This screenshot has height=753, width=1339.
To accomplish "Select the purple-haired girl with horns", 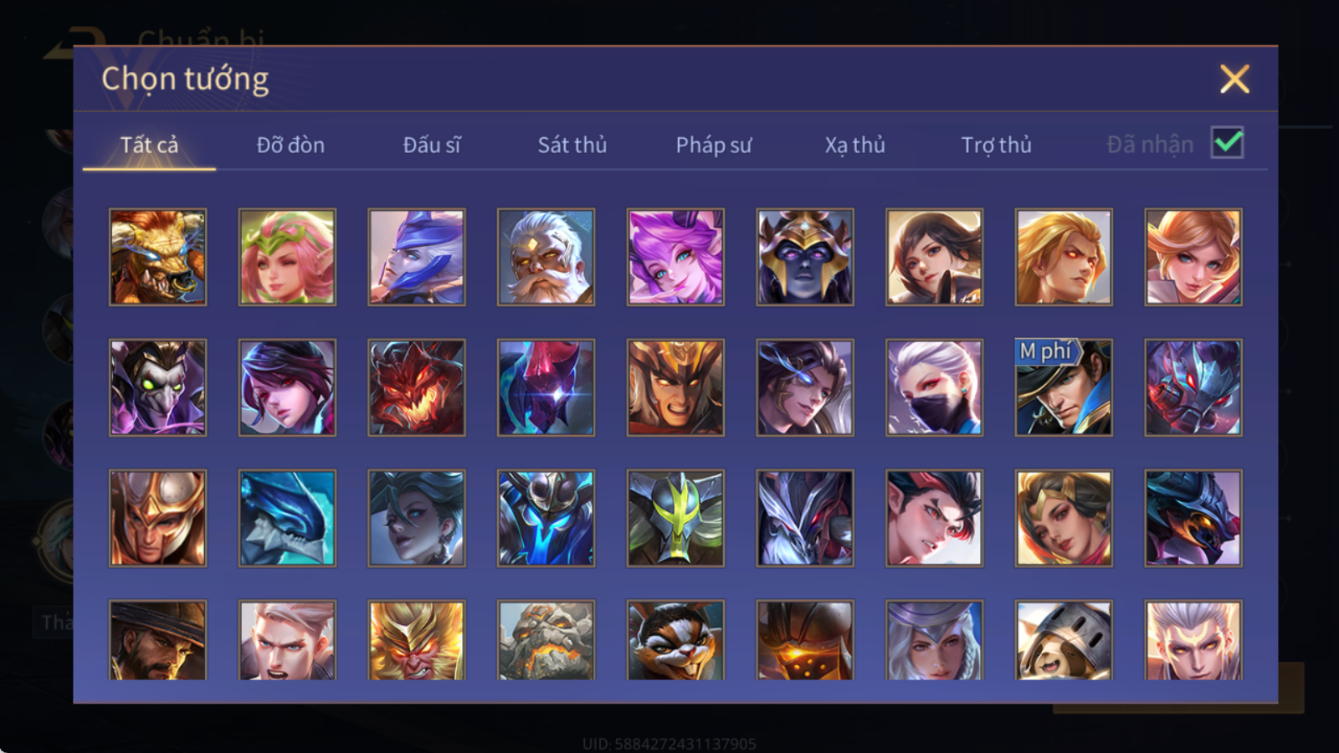I will click(675, 257).
